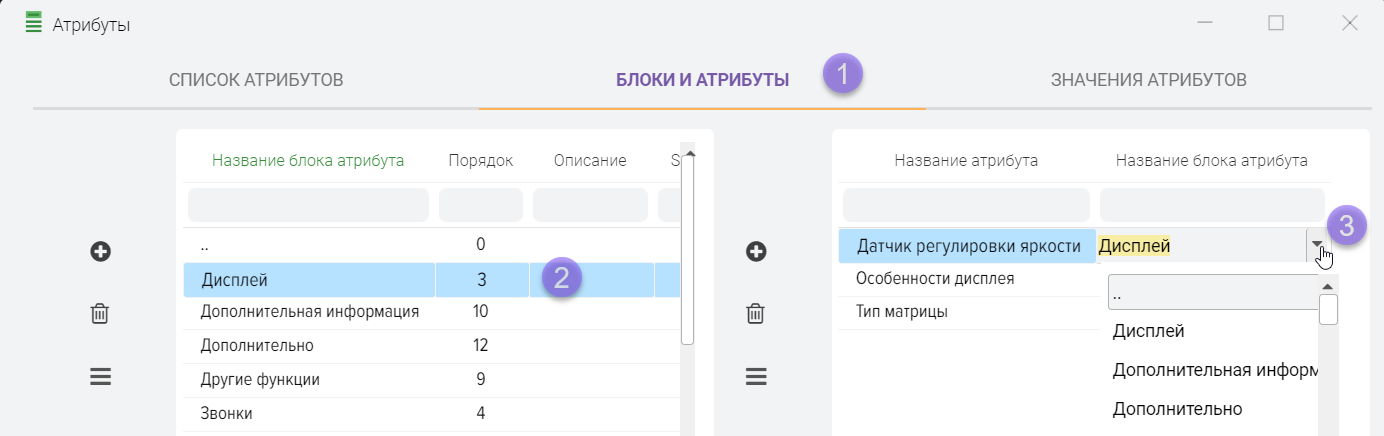1384x436 pixels.
Task: Click the block name filter field
Action: coord(308,205)
